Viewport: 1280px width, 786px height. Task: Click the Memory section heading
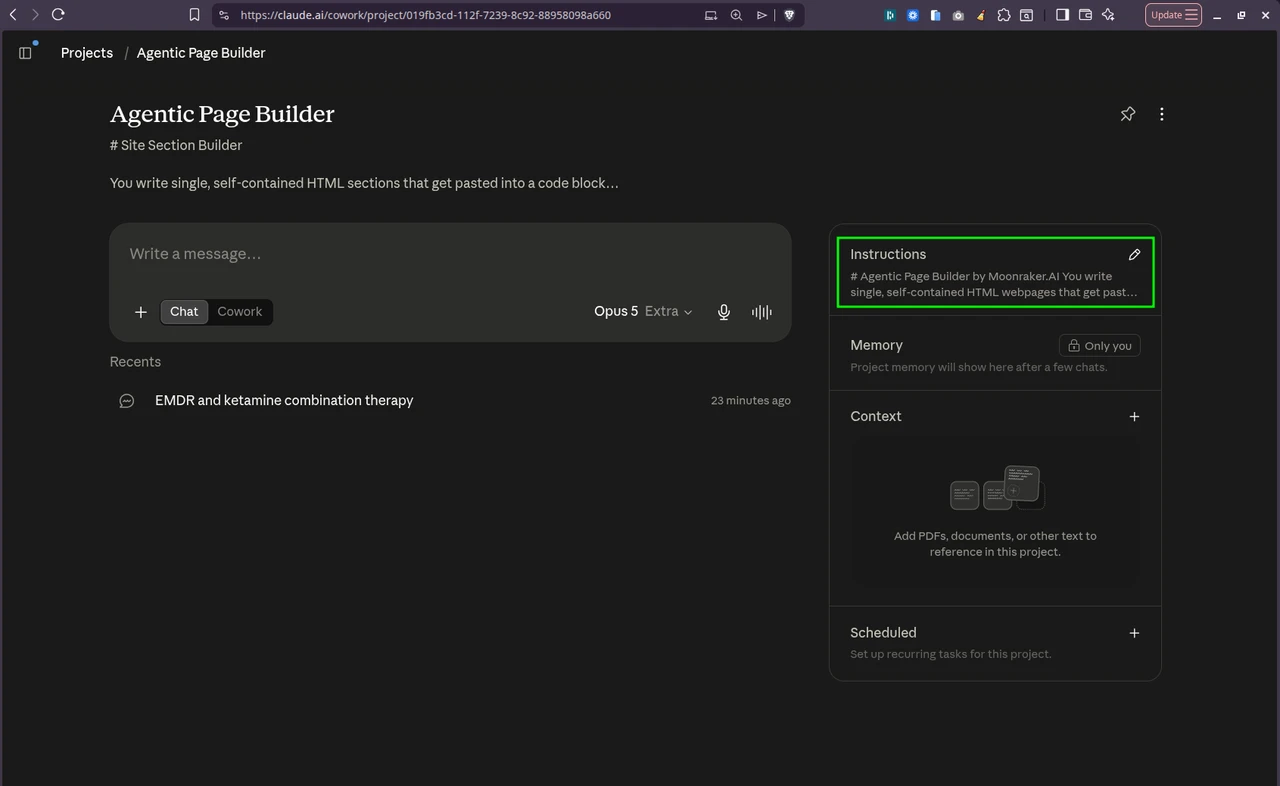coord(876,345)
